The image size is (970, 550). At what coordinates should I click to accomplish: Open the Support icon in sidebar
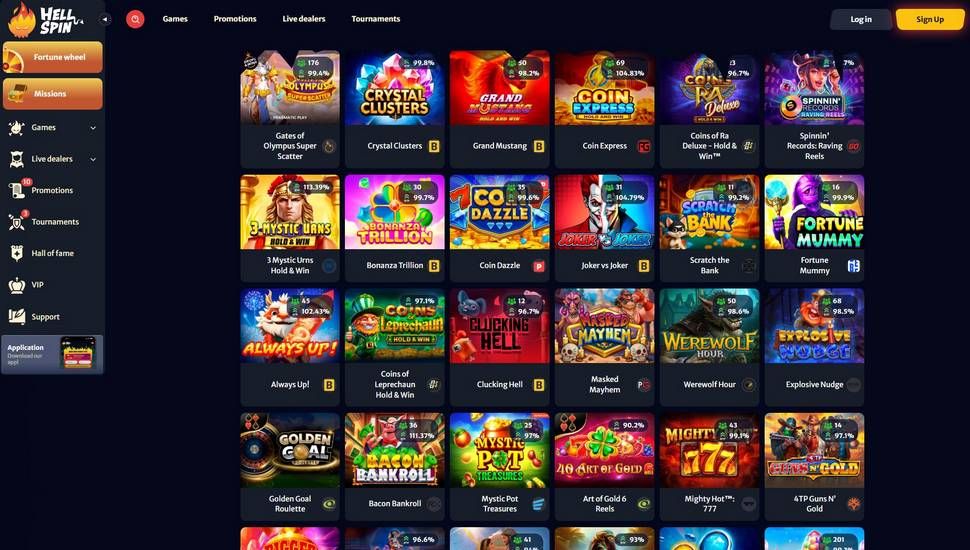(x=17, y=317)
